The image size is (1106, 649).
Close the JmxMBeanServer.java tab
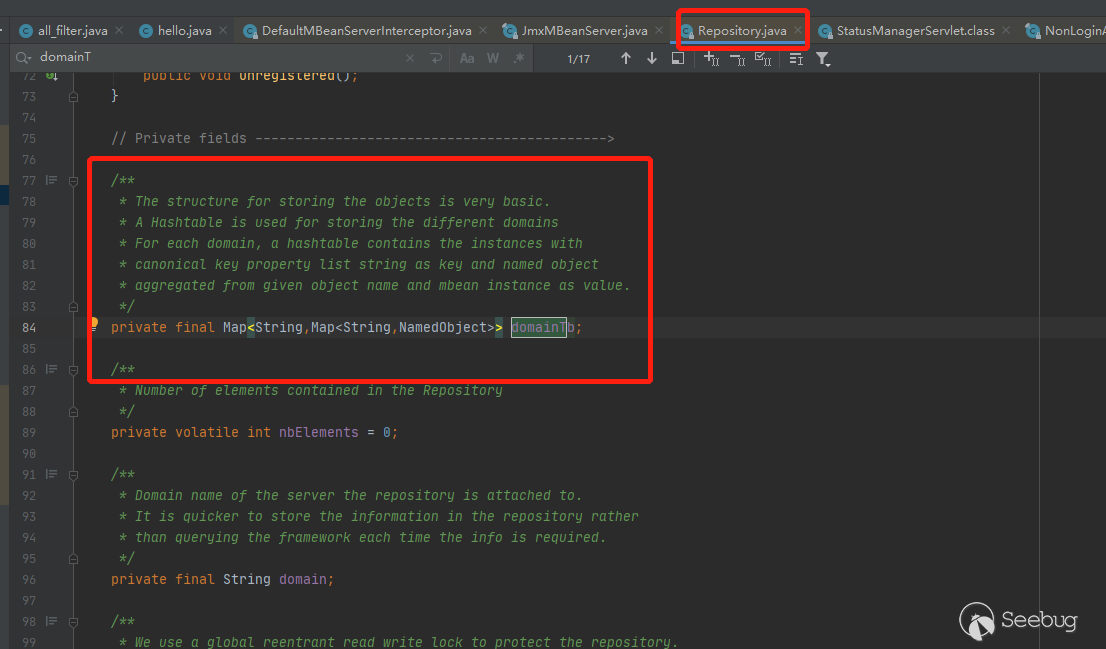tap(659, 30)
